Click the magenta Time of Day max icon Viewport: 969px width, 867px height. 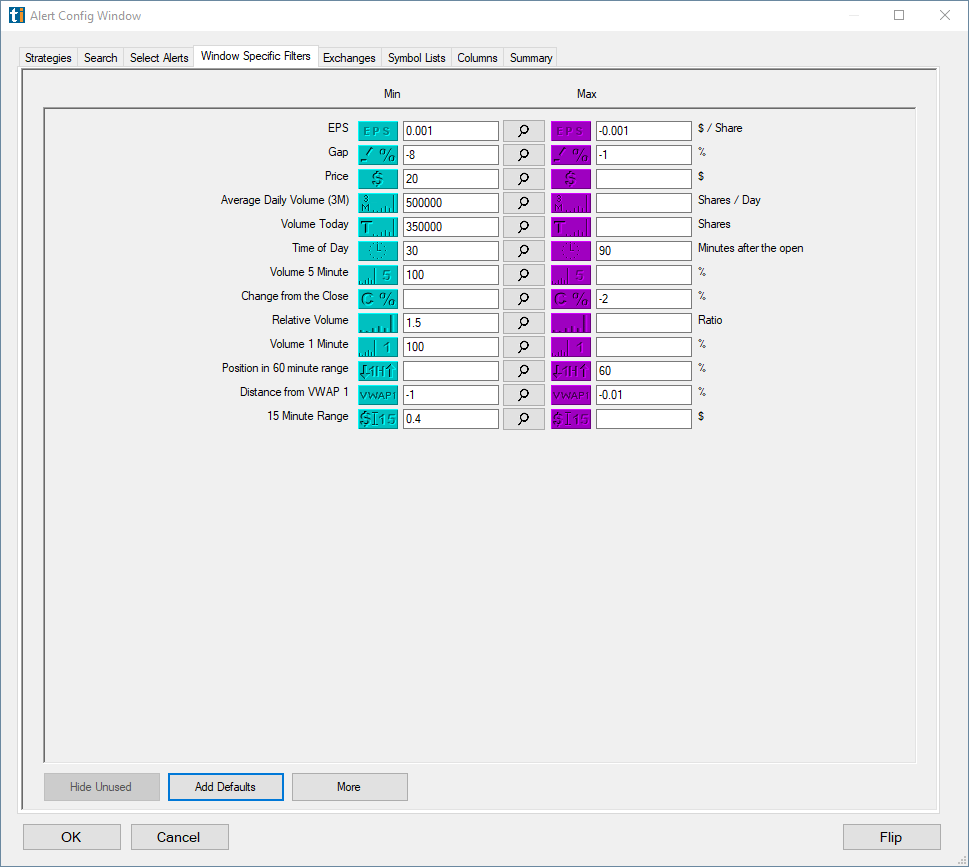coord(570,250)
